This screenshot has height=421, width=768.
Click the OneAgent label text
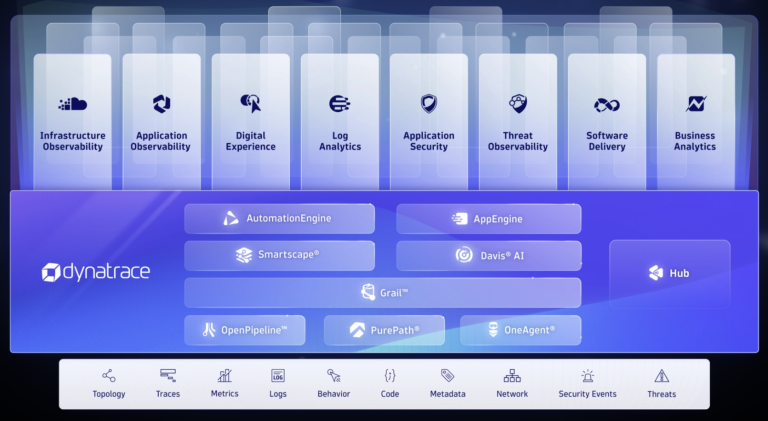click(x=529, y=330)
